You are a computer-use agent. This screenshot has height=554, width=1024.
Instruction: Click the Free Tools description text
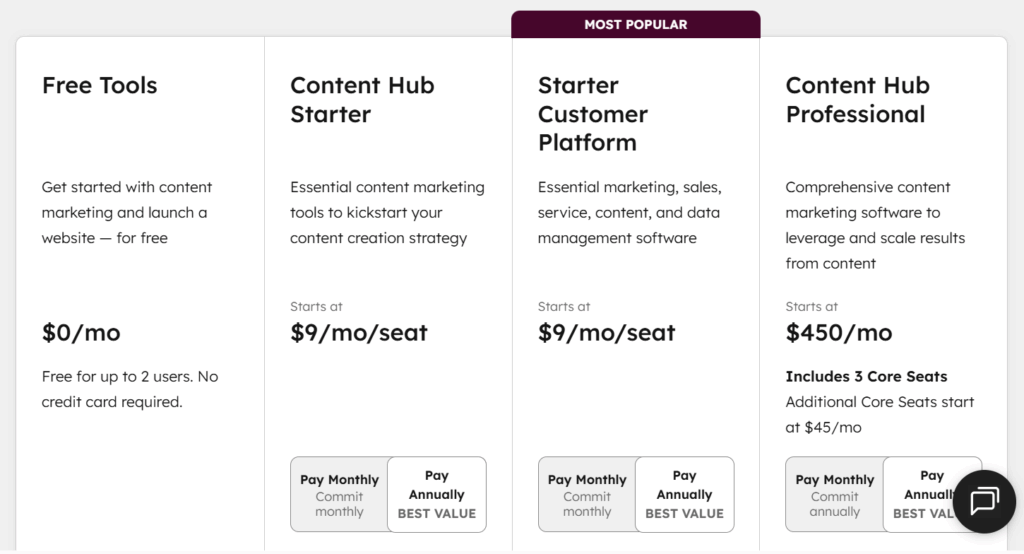point(127,212)
